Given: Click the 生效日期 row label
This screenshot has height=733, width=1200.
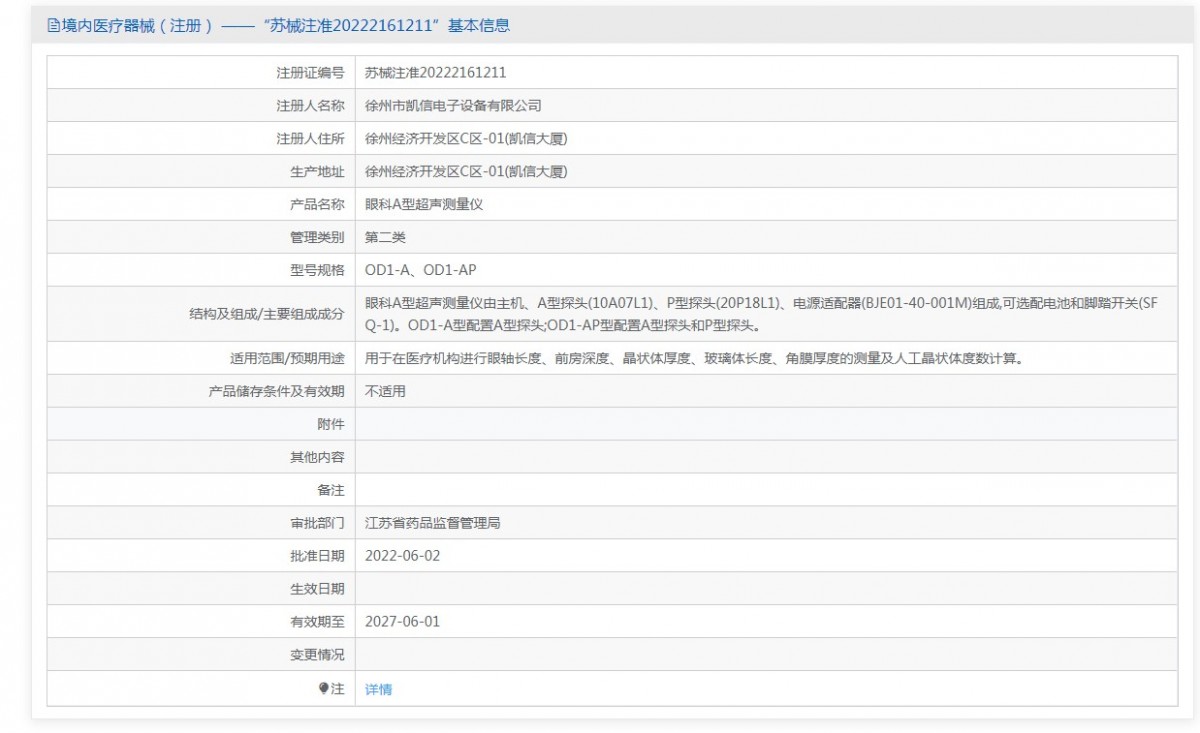Looking at the screenshot, I should click(x=317, y=589).
